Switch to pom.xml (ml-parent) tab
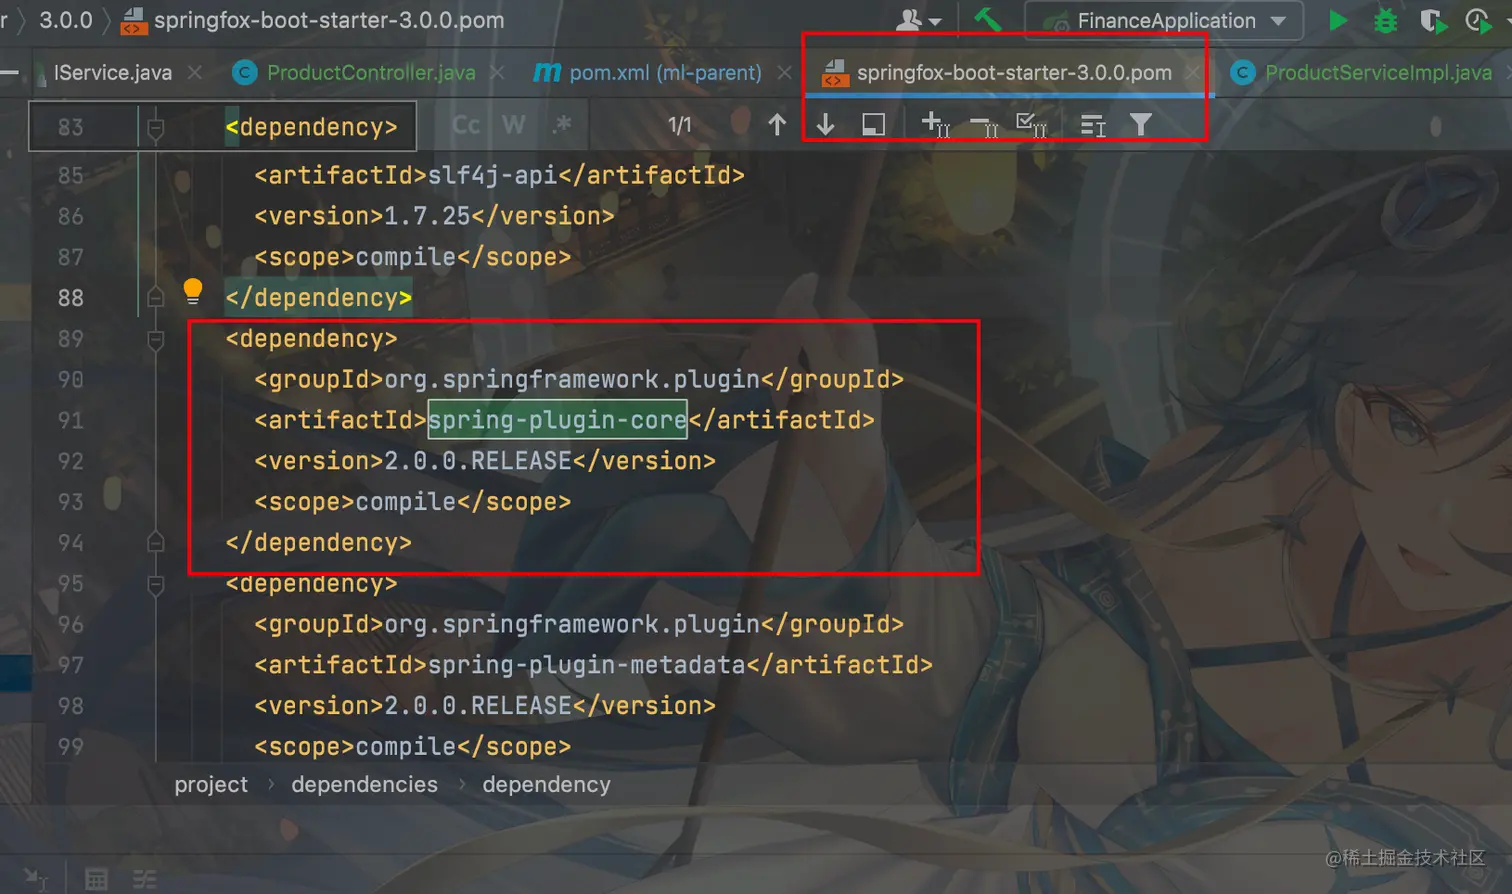This screenshot has height=894, width=1512. pos(647,73)
